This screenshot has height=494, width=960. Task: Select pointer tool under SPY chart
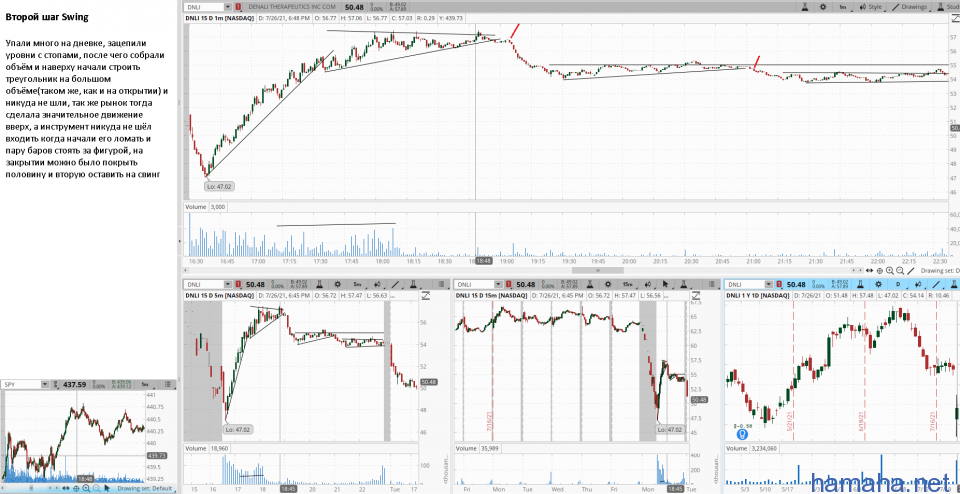(107, 488)
